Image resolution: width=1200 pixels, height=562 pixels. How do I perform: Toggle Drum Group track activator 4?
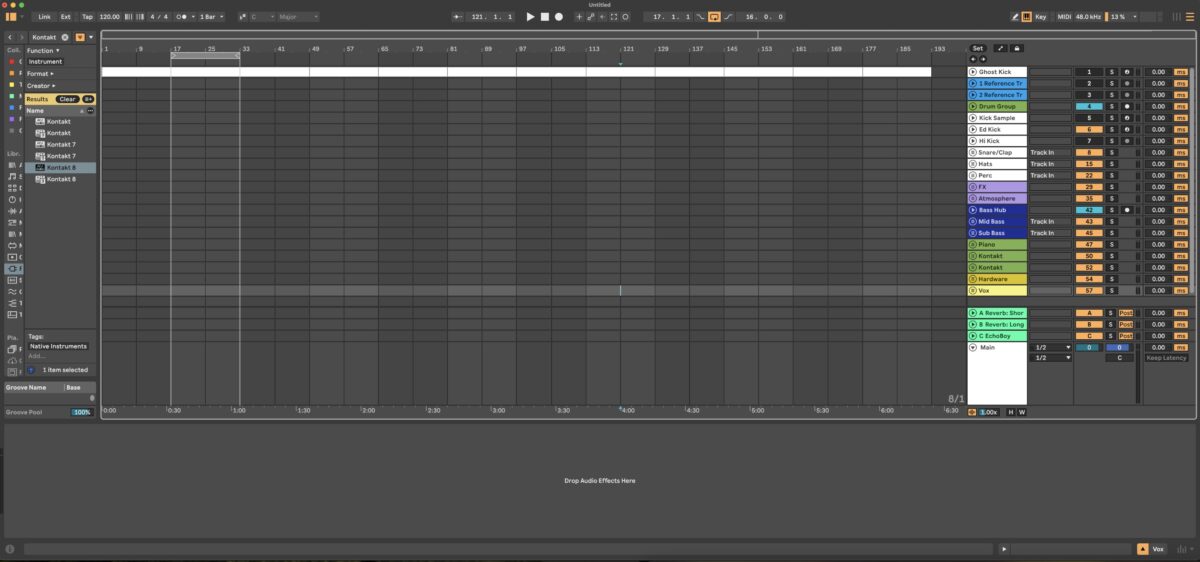(x=1088, y=106)
